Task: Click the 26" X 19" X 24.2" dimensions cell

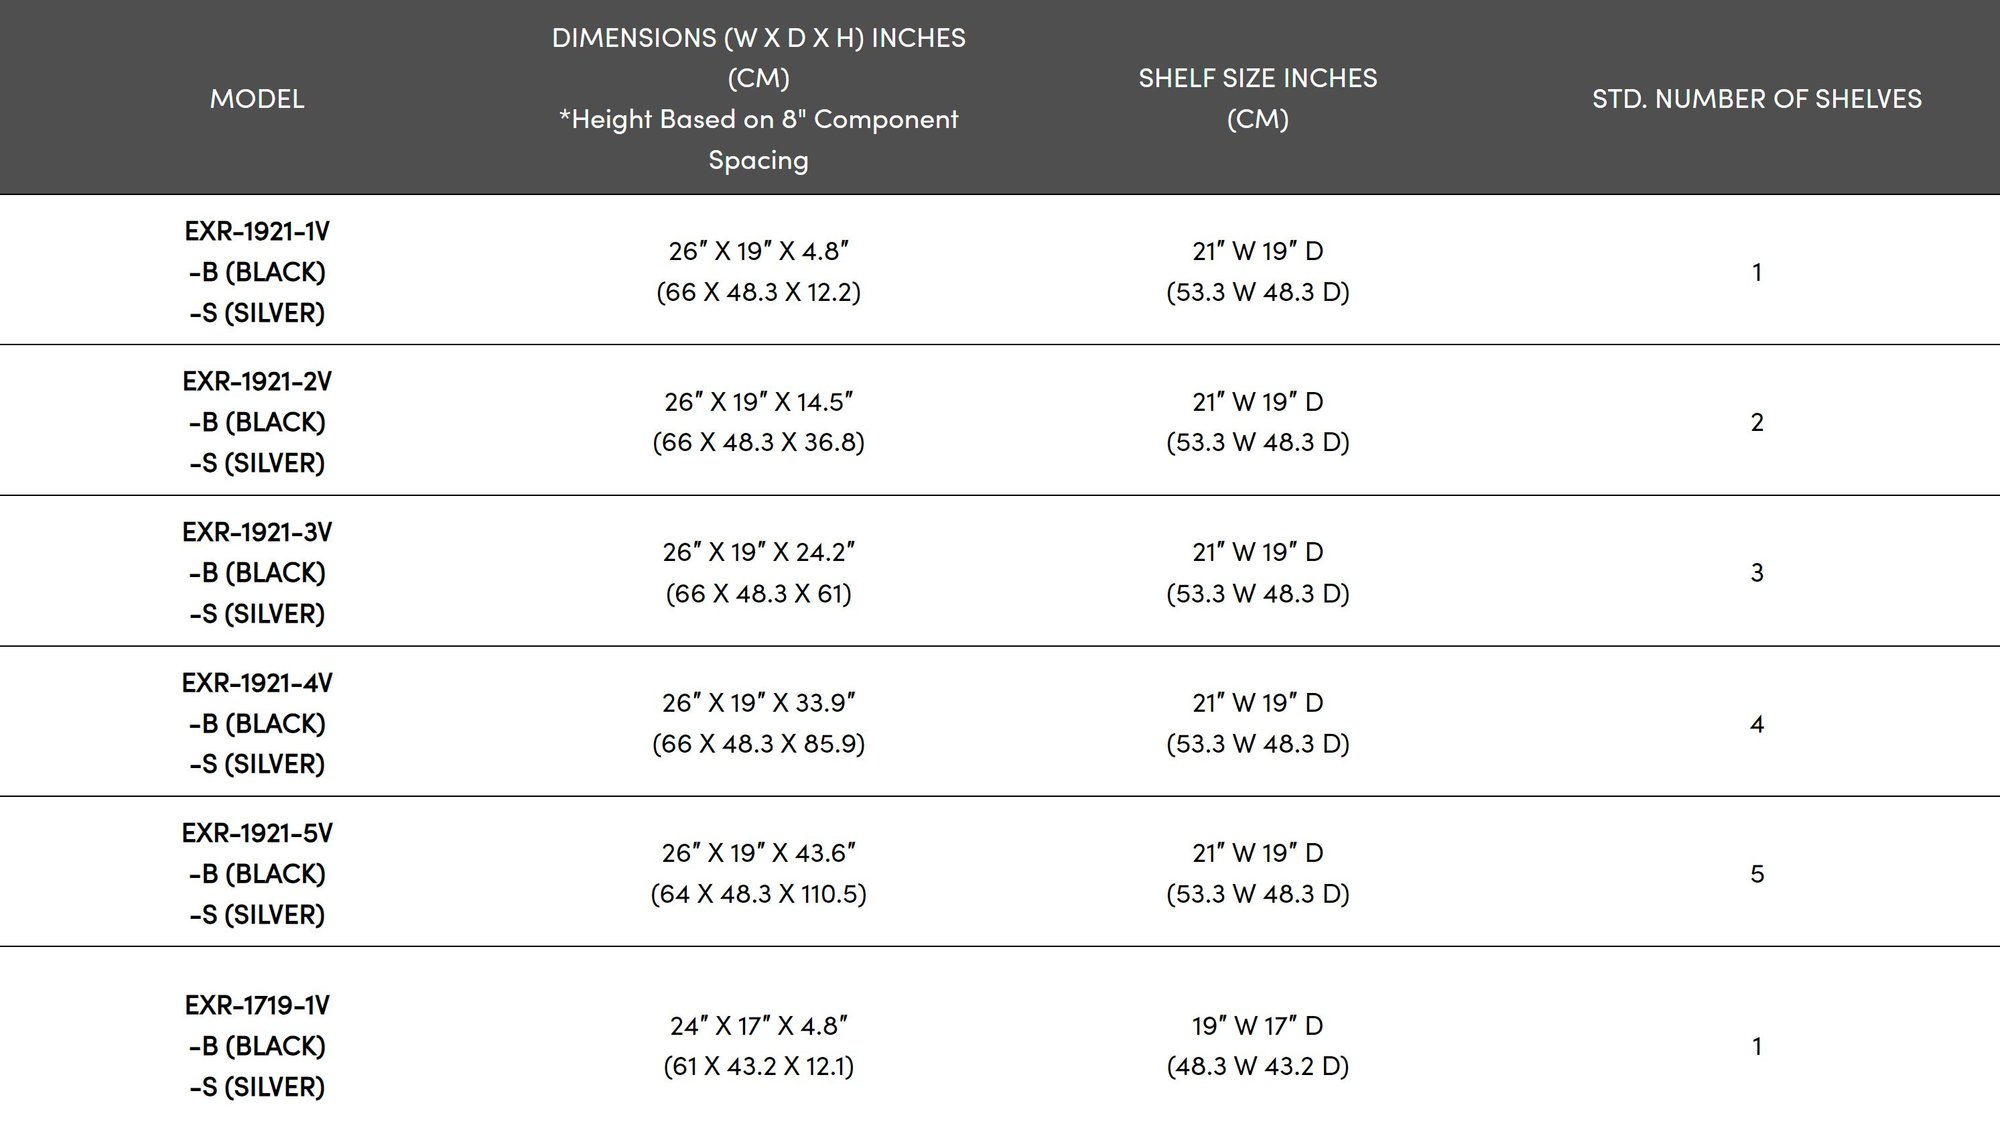Action: (x=758, y=572)
